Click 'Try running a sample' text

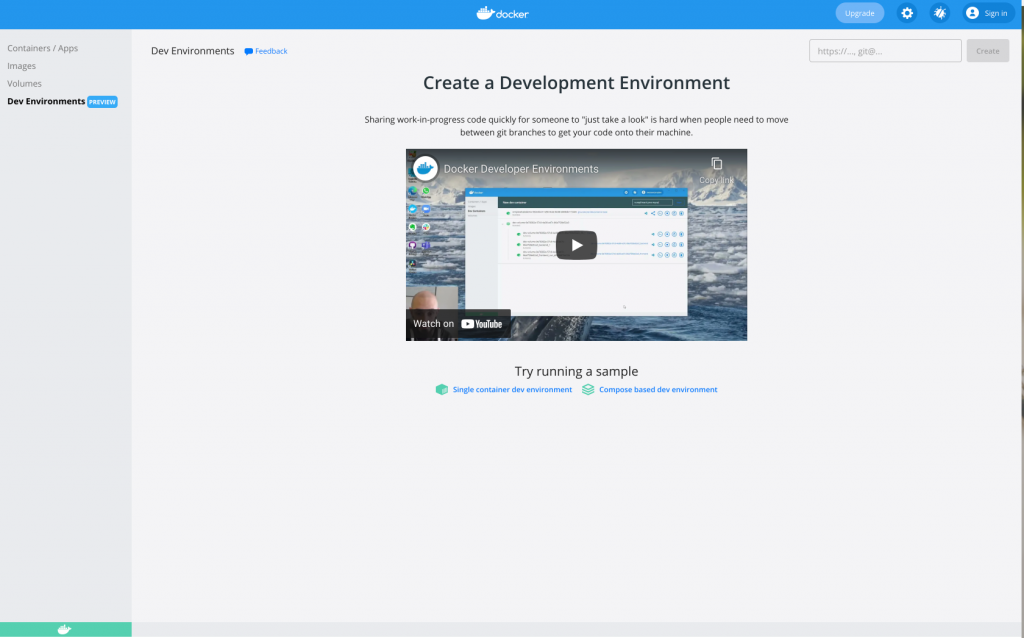pyautogui.click(x=576, y=372)
